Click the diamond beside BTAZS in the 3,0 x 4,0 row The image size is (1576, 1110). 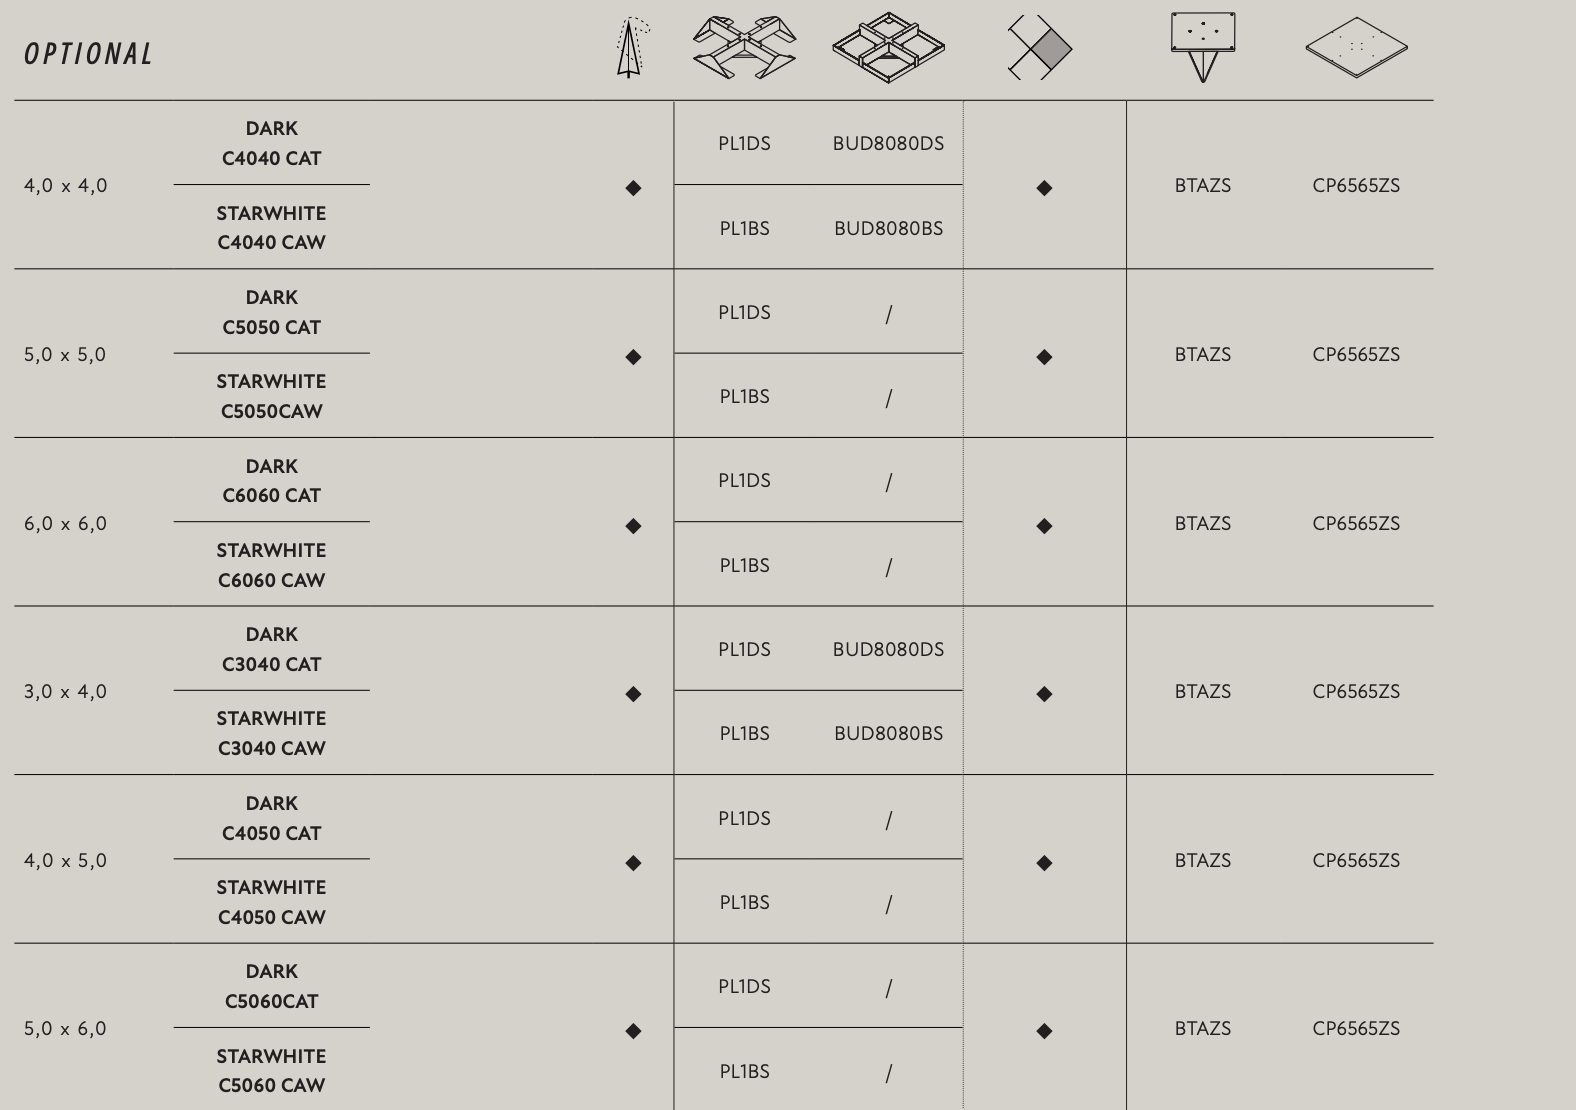(x=1044, y=694)
